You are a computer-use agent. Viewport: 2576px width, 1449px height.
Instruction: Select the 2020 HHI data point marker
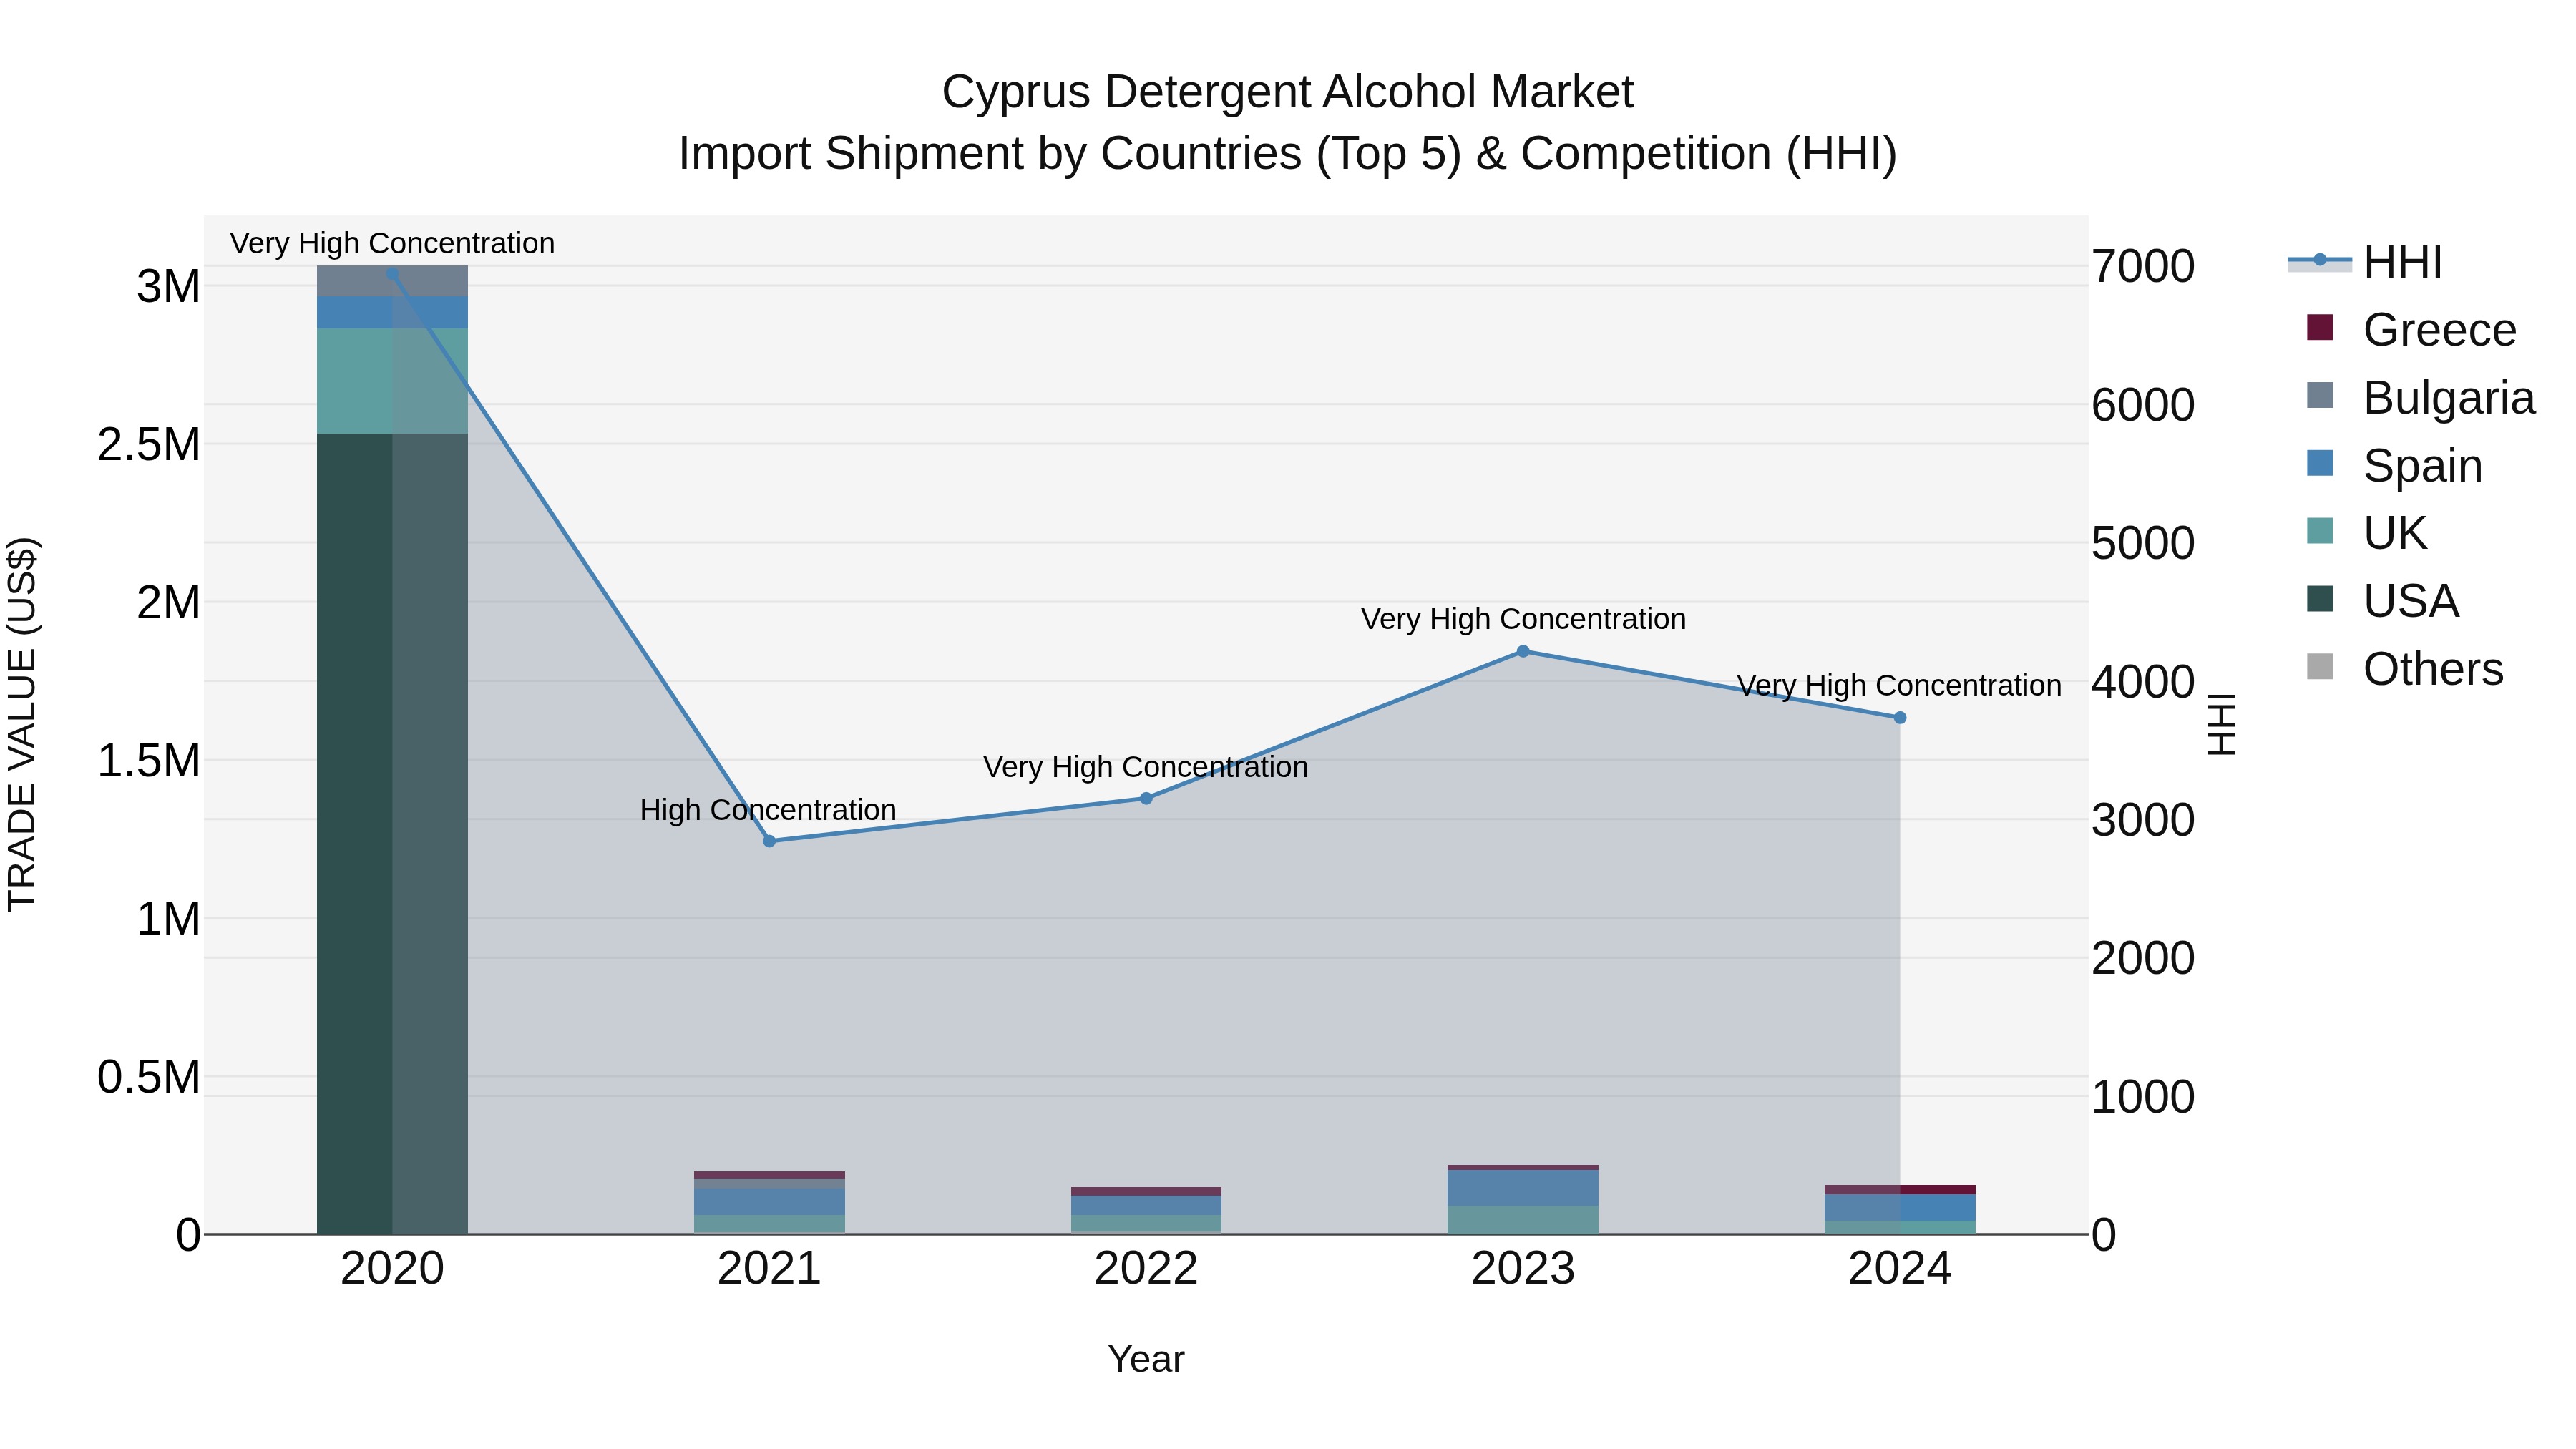click(x=392, y=274)
